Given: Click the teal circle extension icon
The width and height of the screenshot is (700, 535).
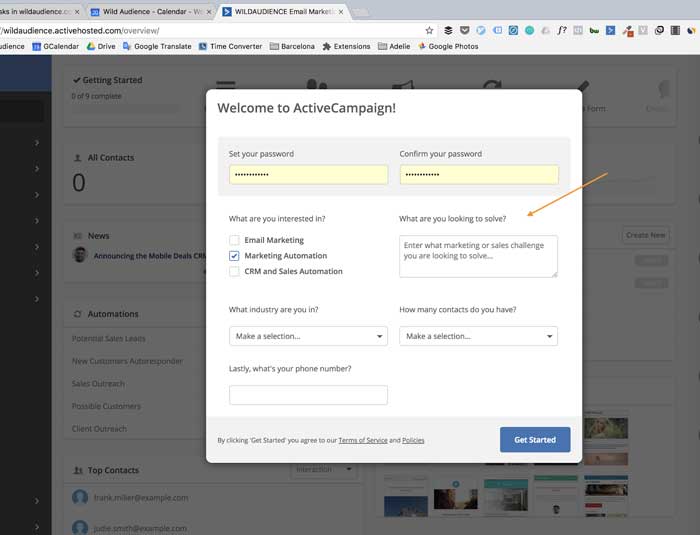Looking at the screenshot, I should point(529,30).
